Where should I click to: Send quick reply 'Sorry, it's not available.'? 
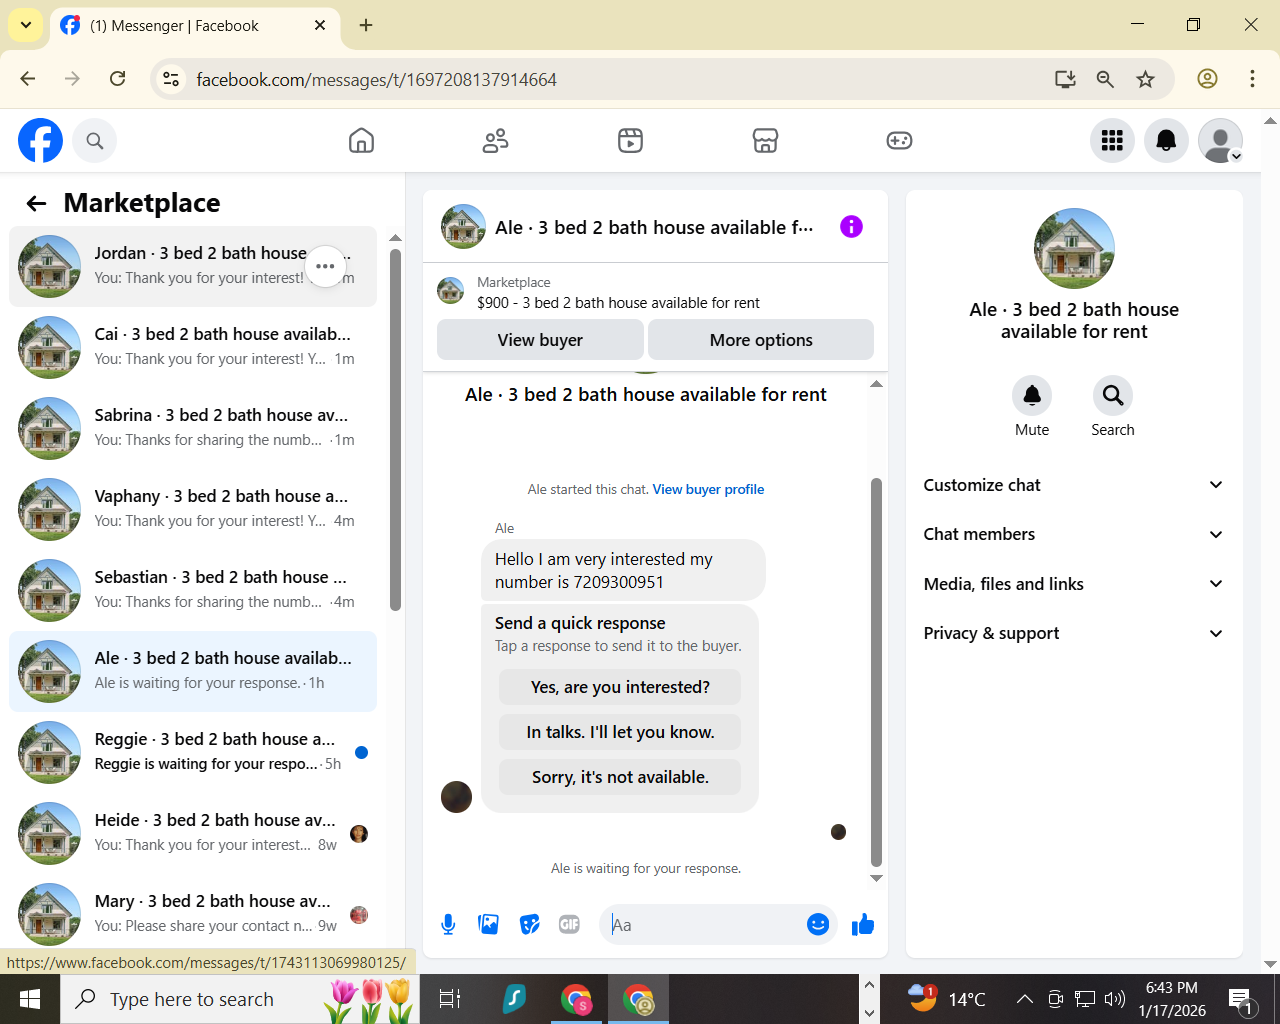(620, 777)
